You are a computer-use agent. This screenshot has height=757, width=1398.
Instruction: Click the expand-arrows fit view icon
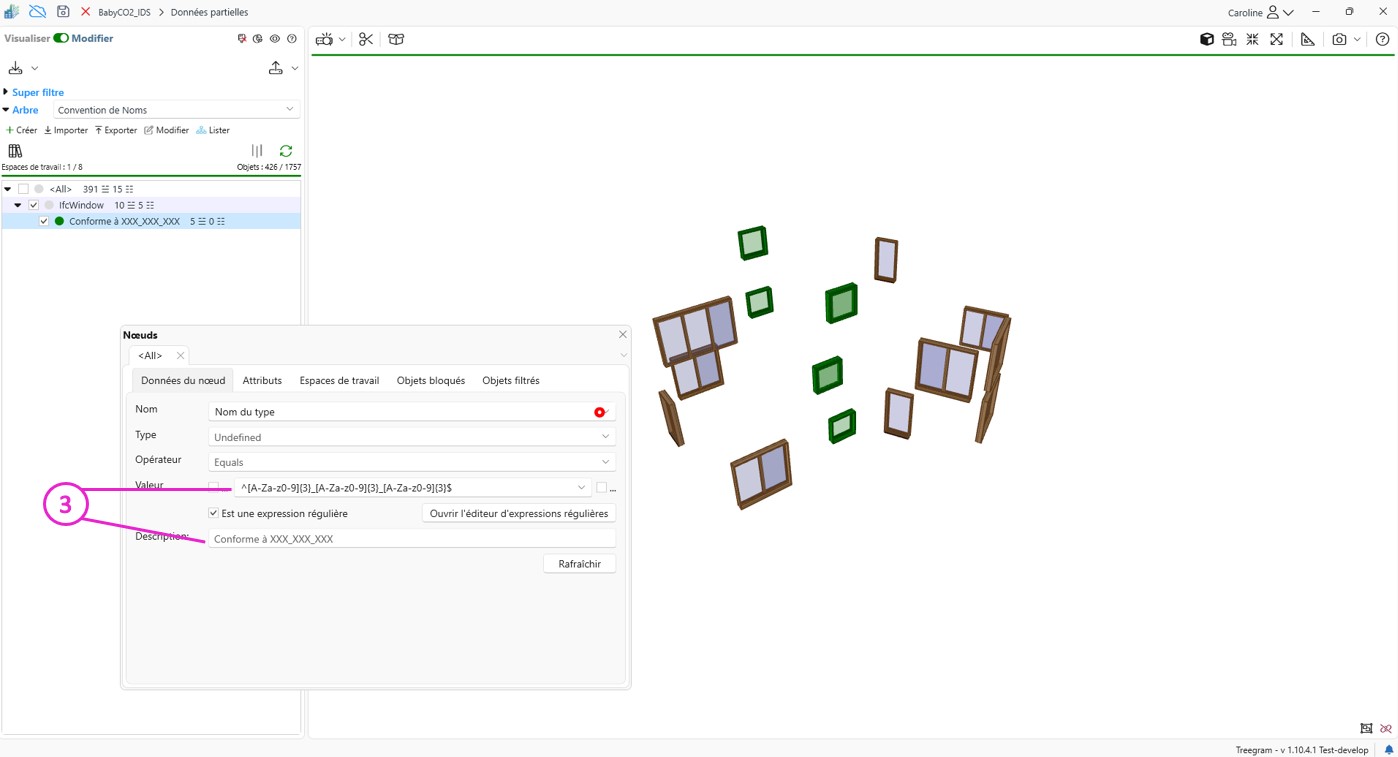click(x=1277, y=39)
